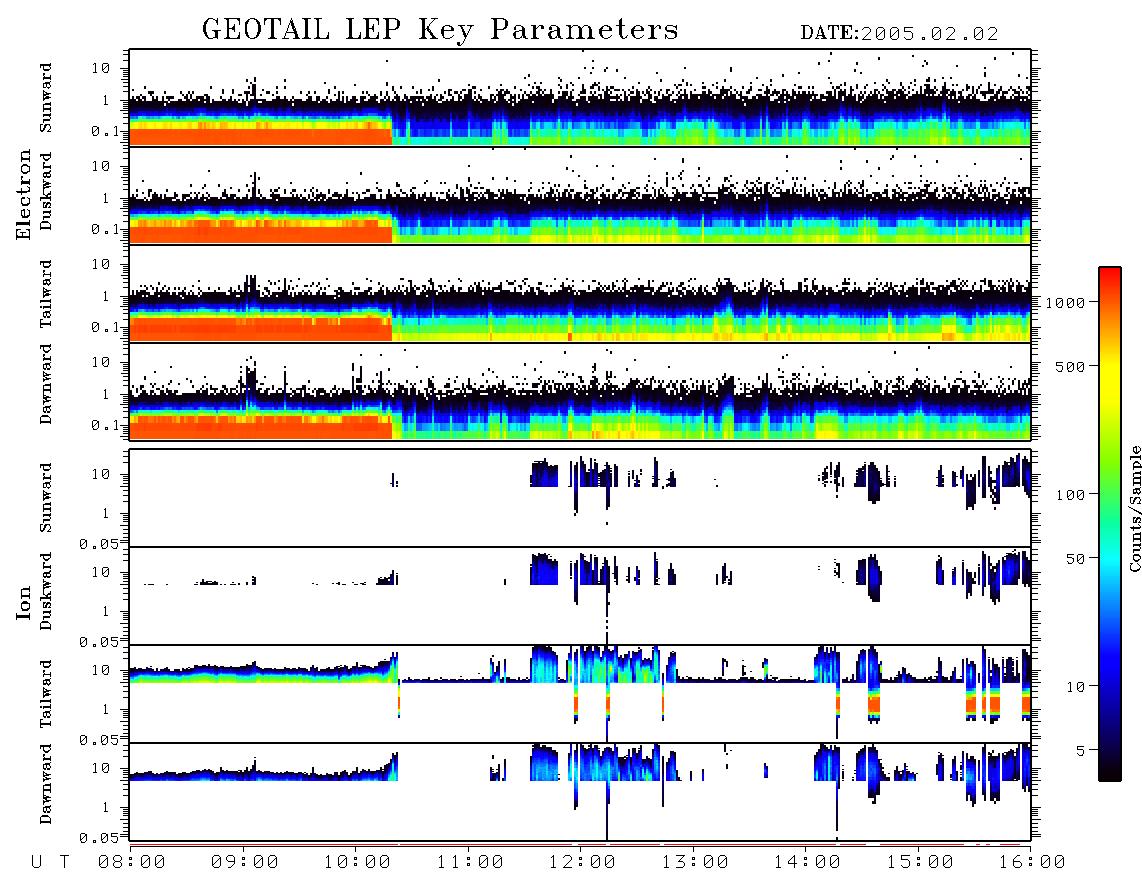Click the 'GEOTAIL LEP Key Parameters' title
Viewport: 1142px width, 880px height.
[x=440, y=30]
